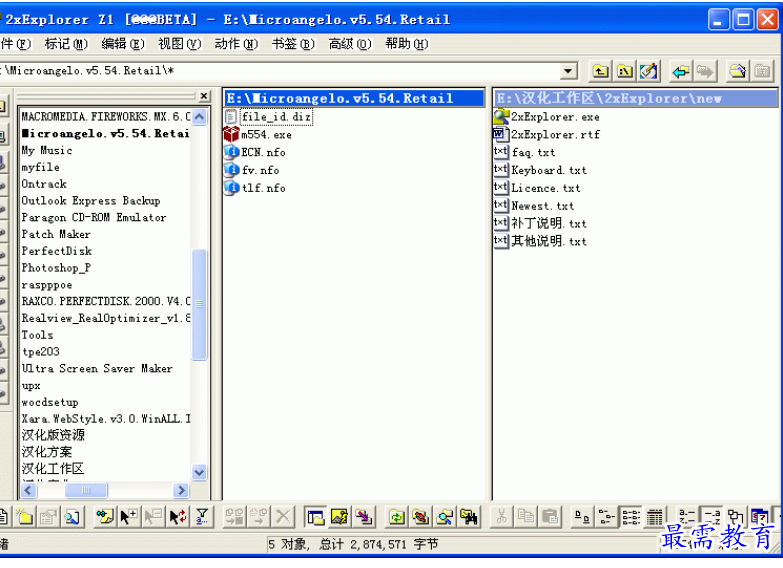Click the picture edit icon in the bottom toolbar
783x568 pixels.
340,517
